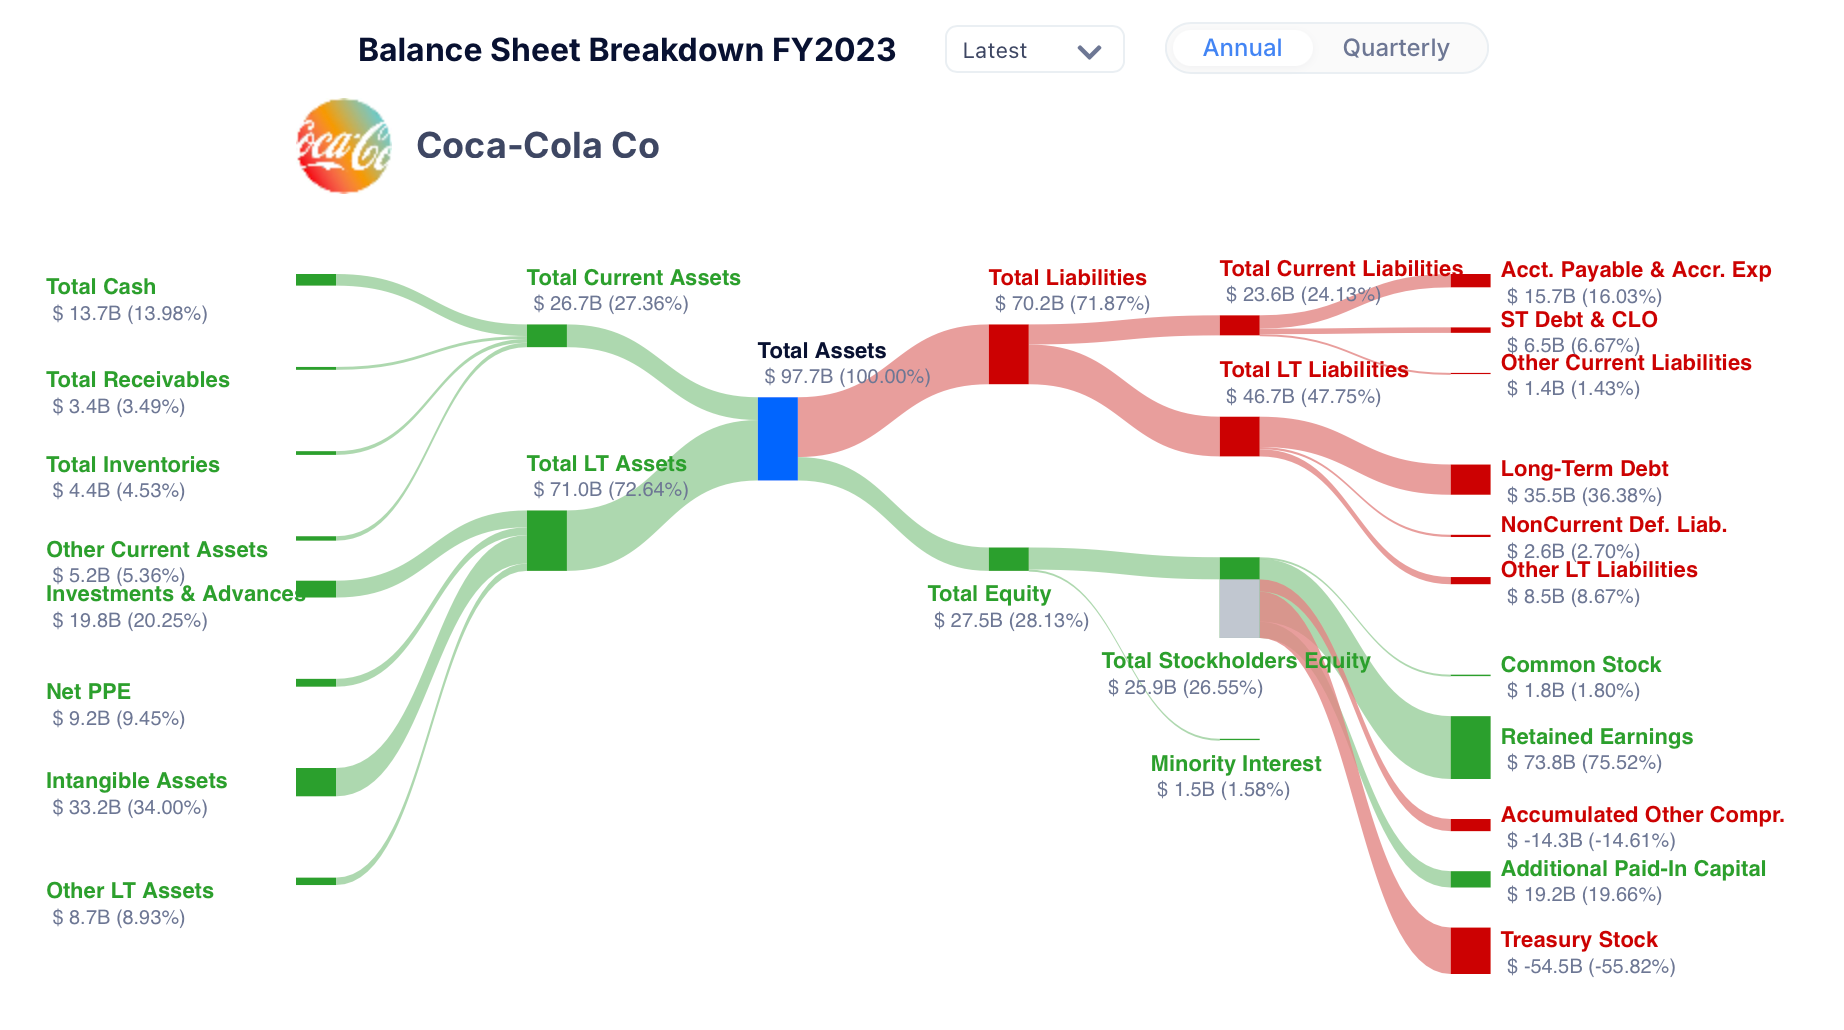This screenshot has height=1030, width=1844.
Task: Click the Total LT Liabilities red node
Action: coord(1239,436)
